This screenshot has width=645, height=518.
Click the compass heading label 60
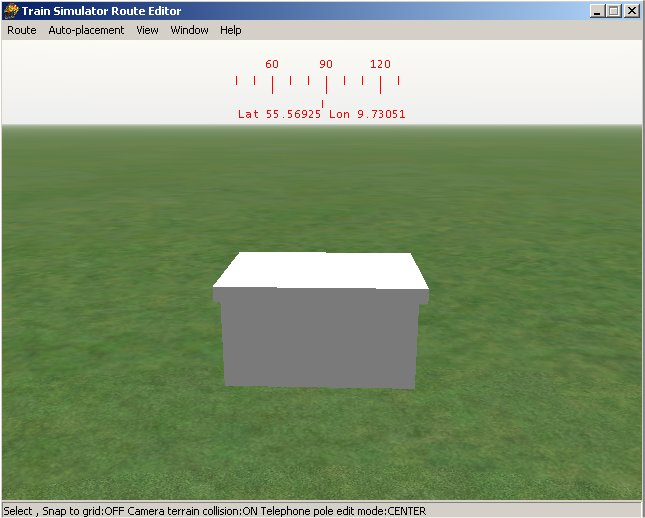[272, 64]
